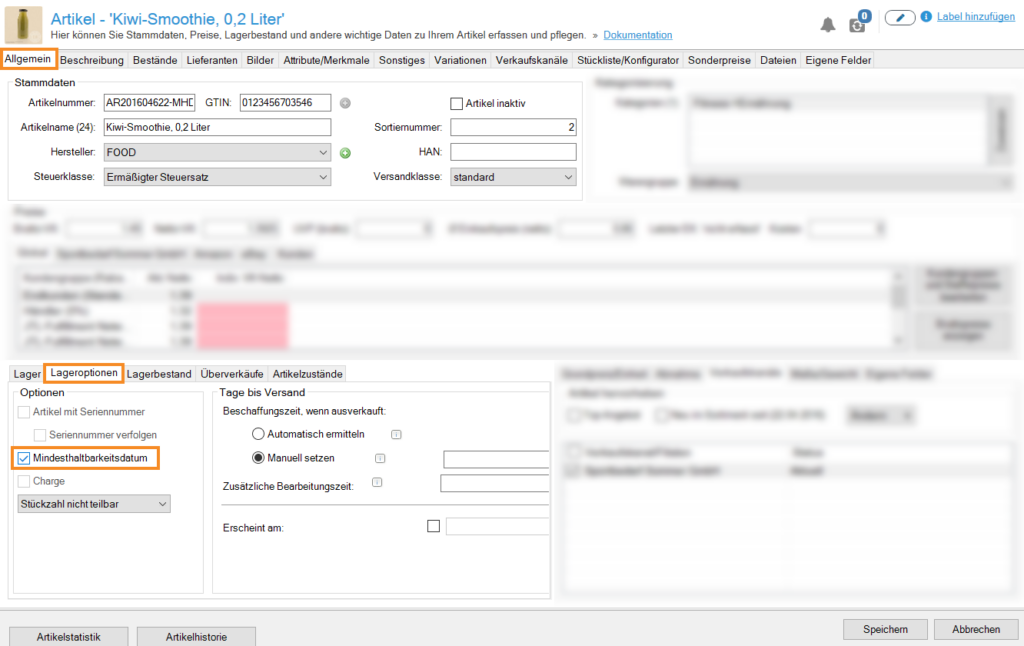
Task: Enable the Artikel inaktiv checkbox
Action: pos(457,103)
